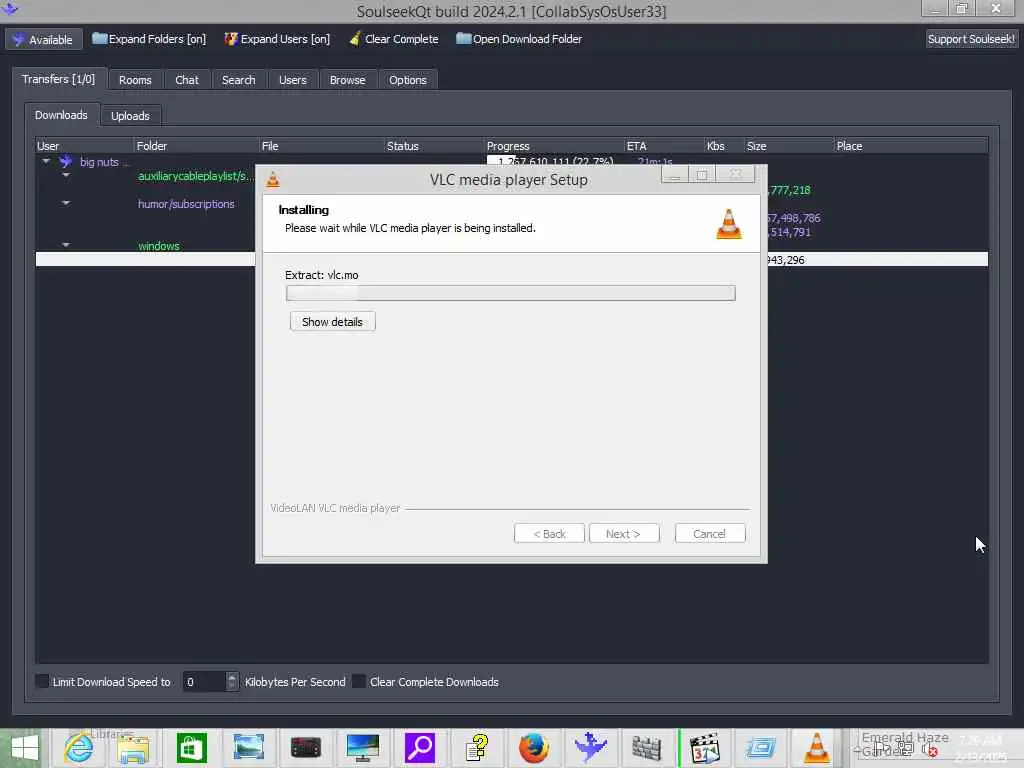This screenshot has height=768, width=1024.
Task: Open the Search tab
Action: pyautogui.click(x=238, y=80)
